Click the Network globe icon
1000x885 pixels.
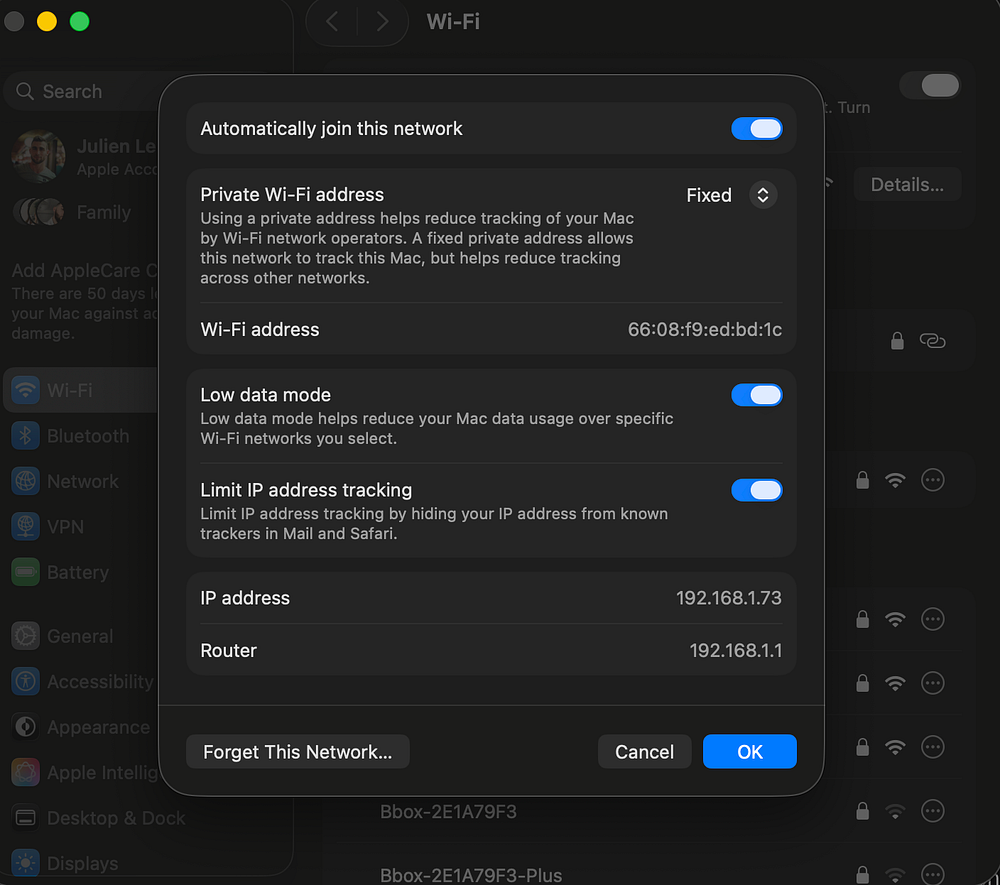26,481
